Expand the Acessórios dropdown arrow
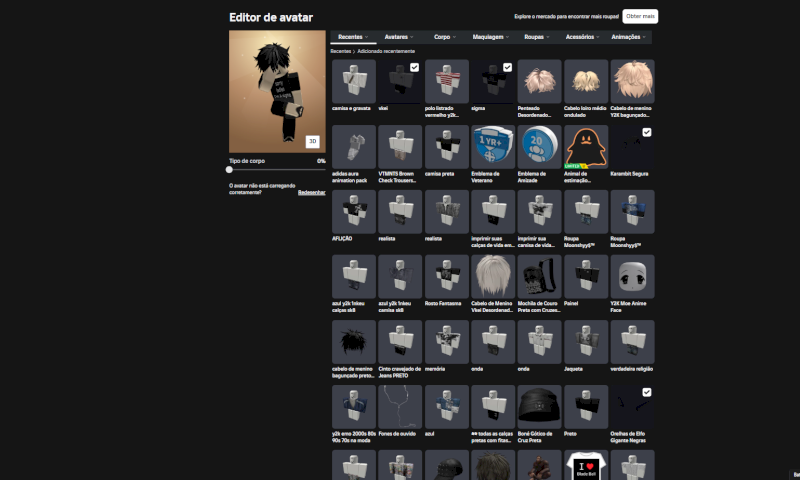This screenshot has width=800, height=480. pos(598,37)
